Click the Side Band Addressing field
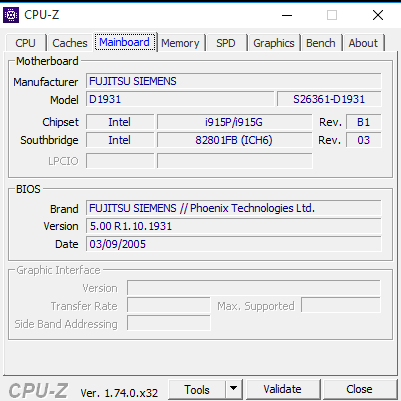The height and width of the screenshot is (401, 401). tap(169, 323)
